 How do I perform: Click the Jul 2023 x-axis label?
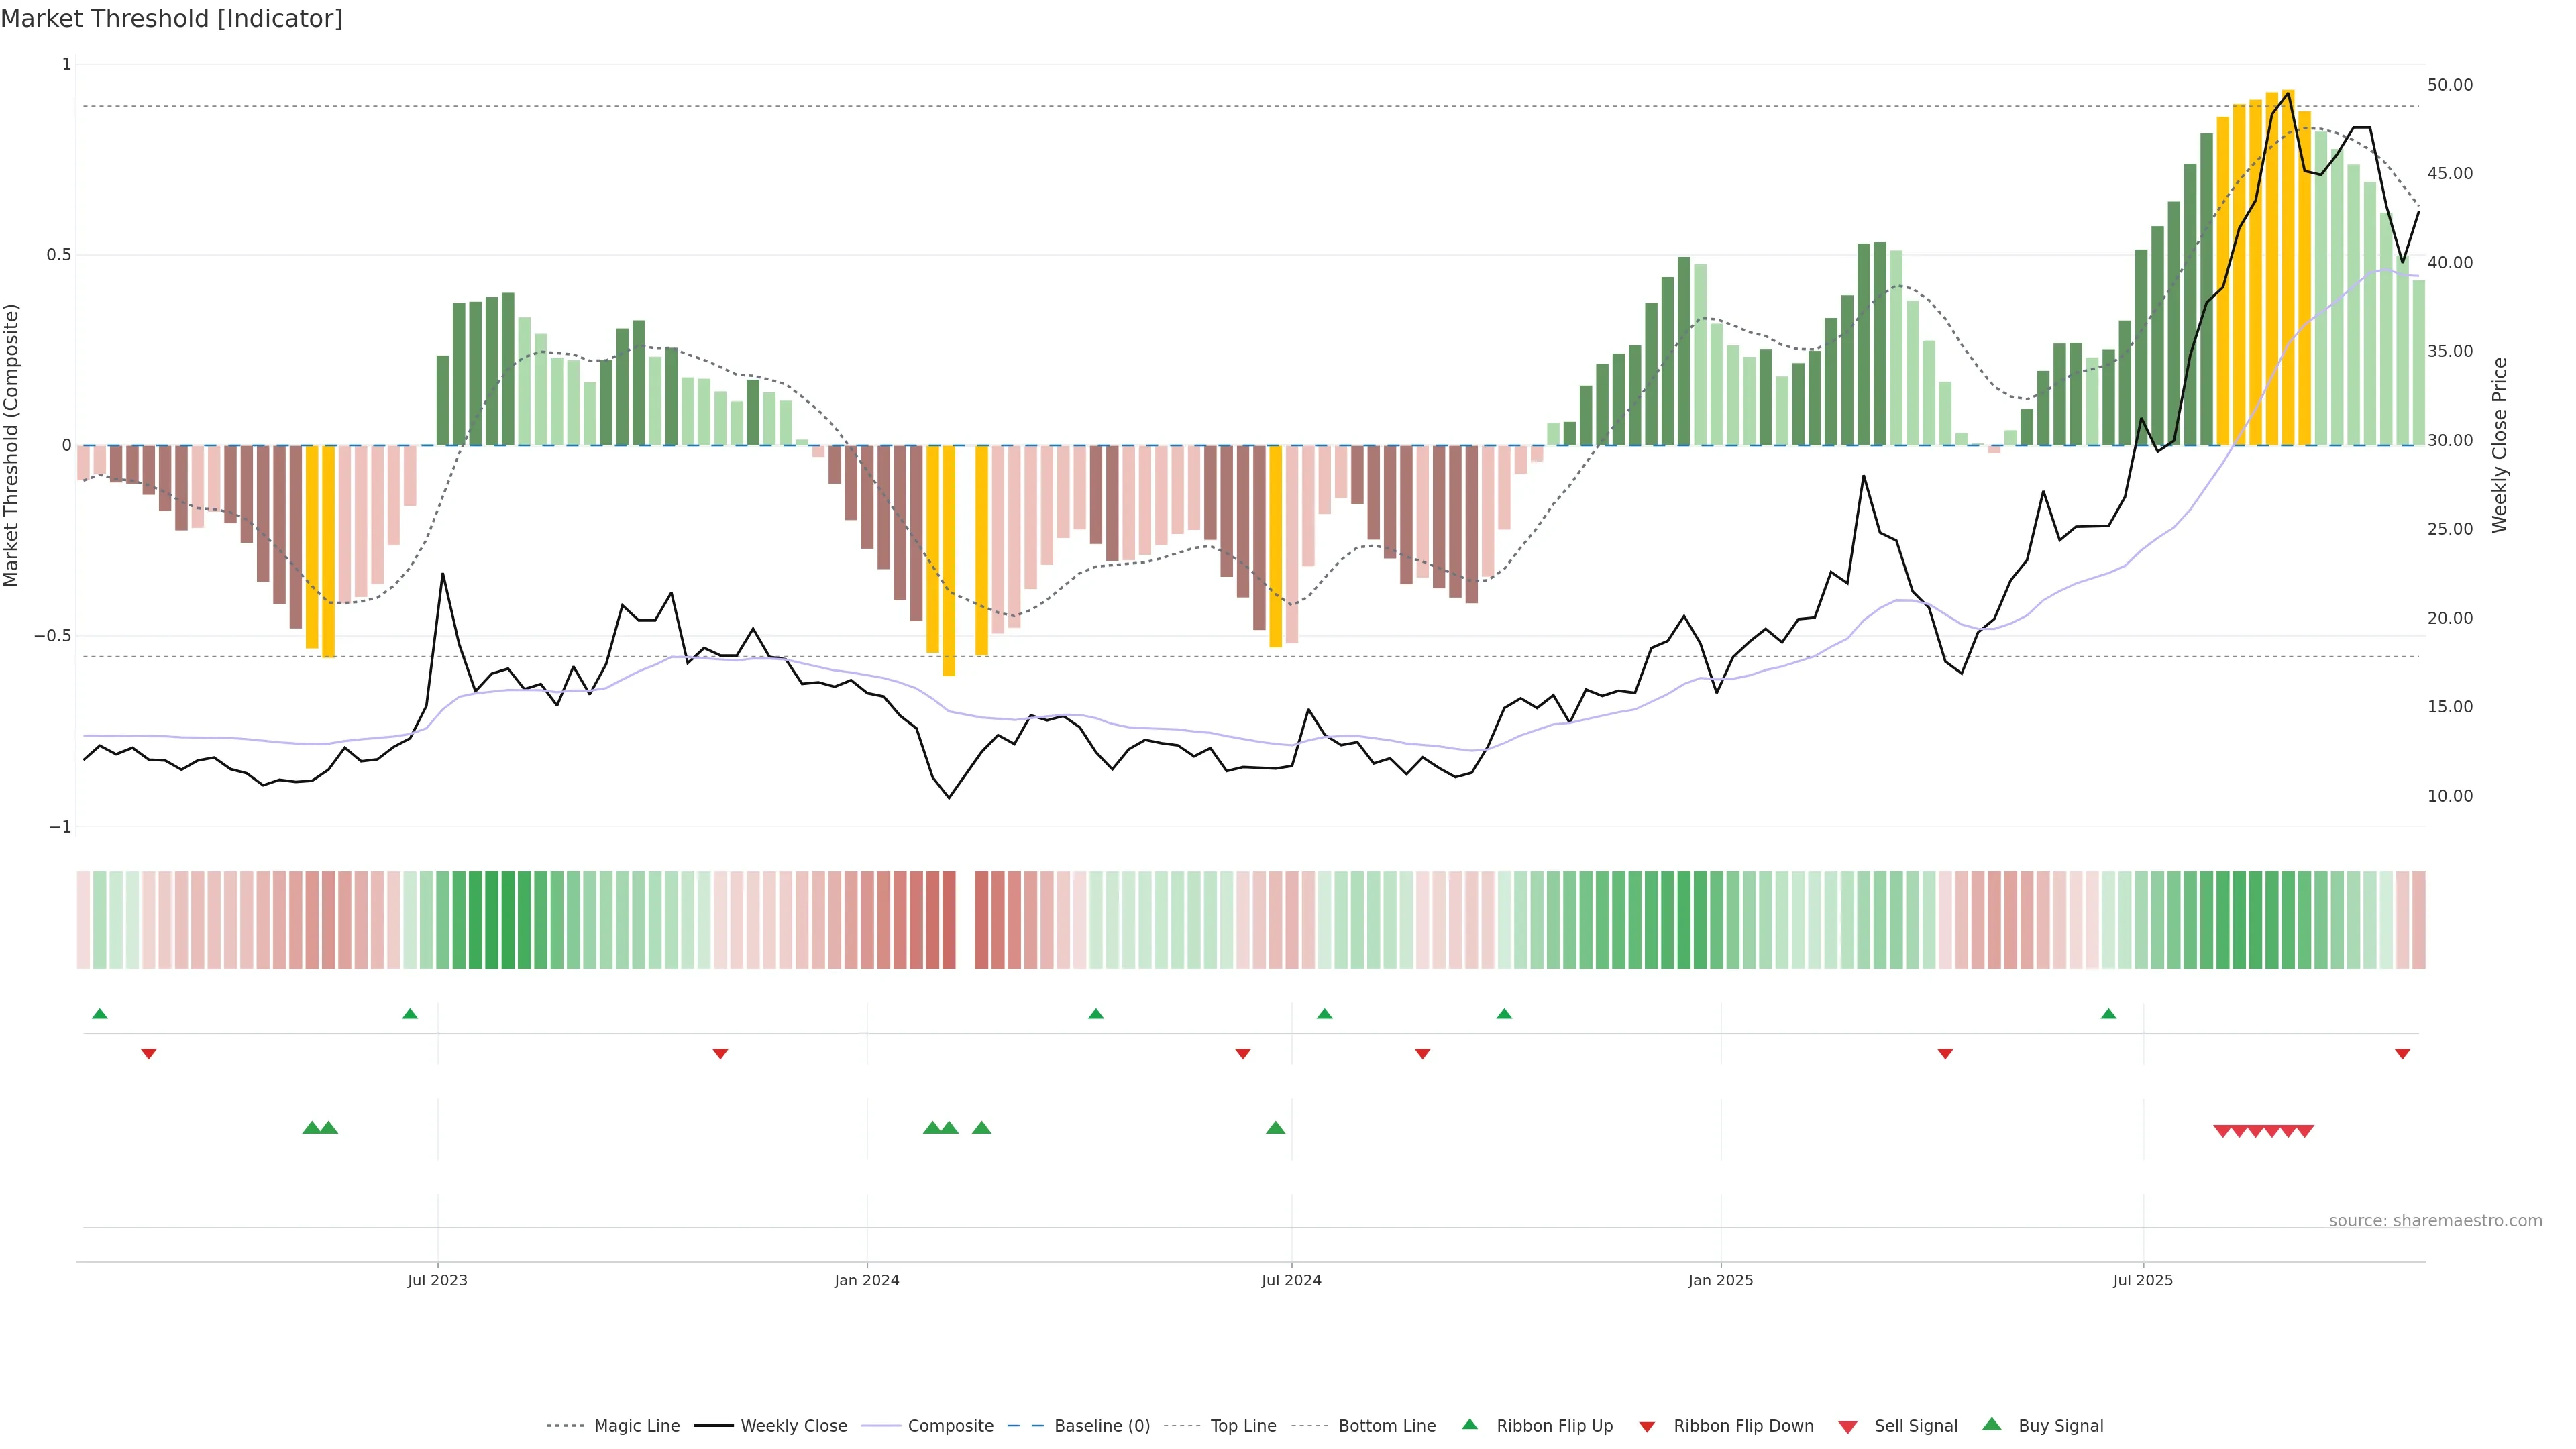point(437,1280)
